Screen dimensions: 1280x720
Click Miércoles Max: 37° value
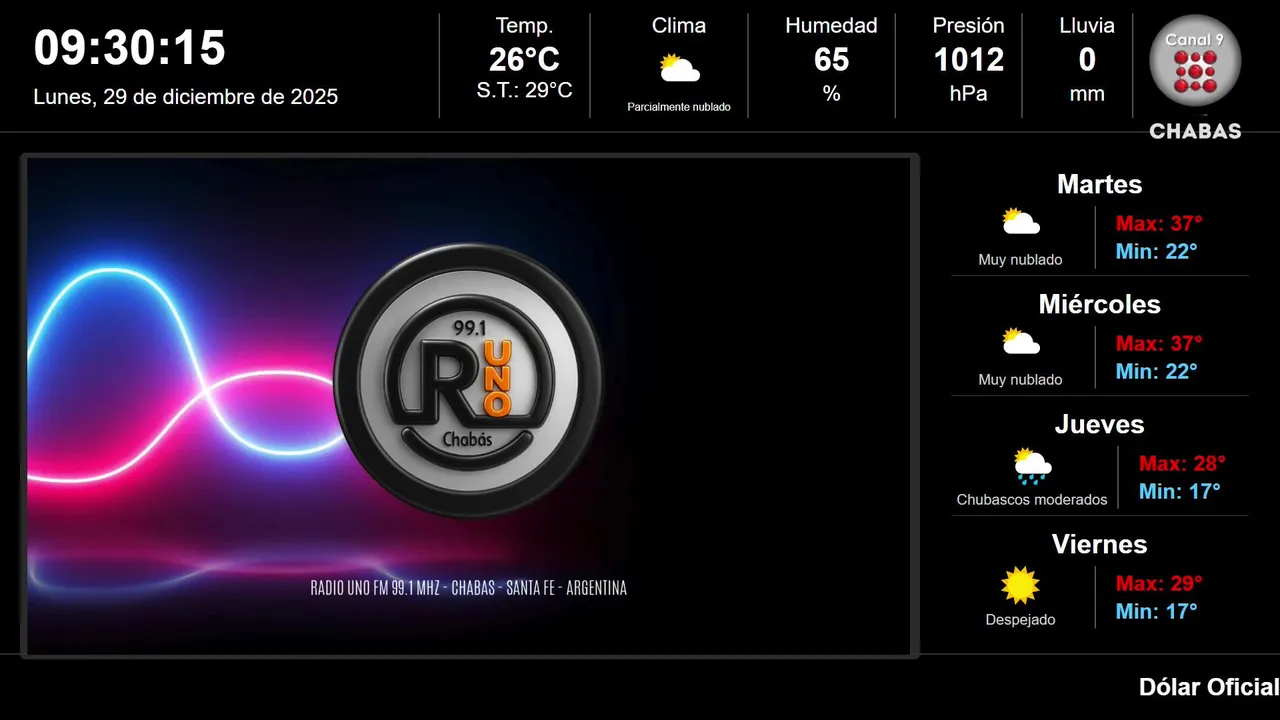point(1159,343)
